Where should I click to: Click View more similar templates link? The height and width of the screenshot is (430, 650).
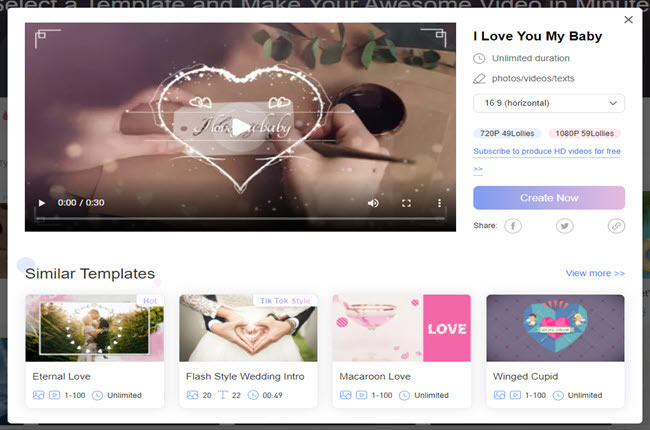(595, 273)
